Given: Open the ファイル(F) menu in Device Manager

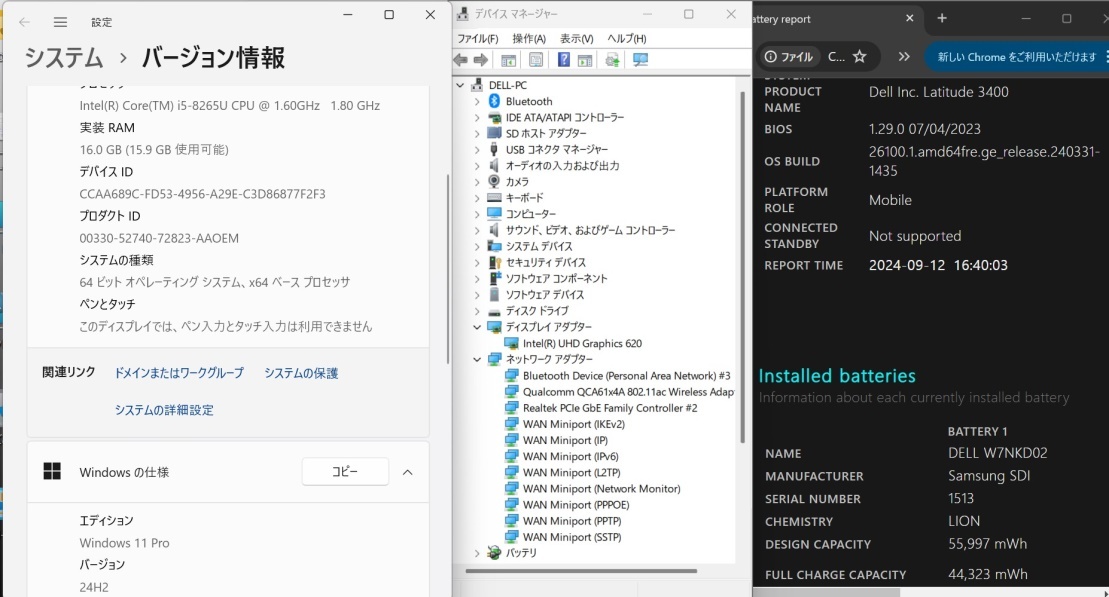Looking at the screenshot, I should click(477, 38).
